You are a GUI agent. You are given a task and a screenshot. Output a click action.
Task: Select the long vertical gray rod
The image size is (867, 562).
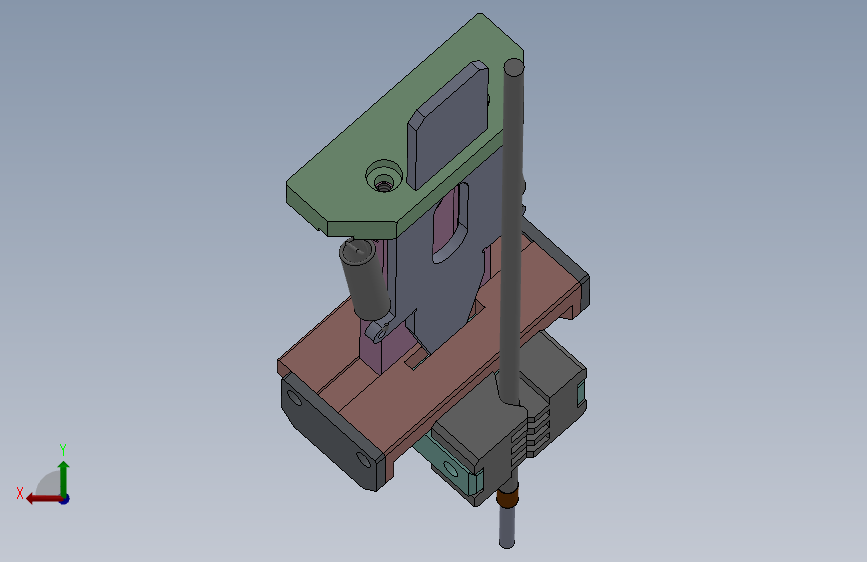pyautogui.click(x=512, y=232)
